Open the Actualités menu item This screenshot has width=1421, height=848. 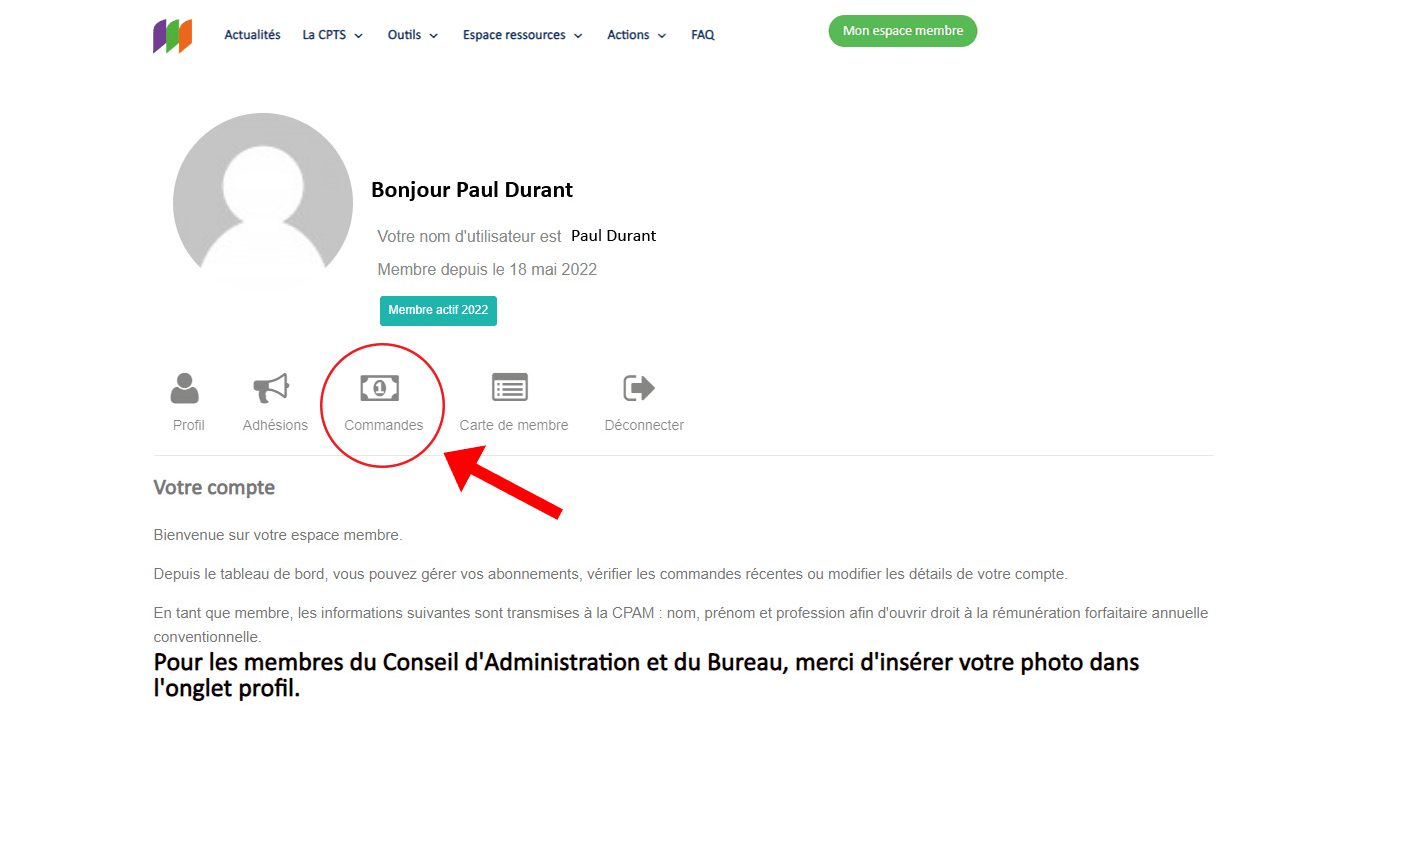tap(252, 35)
